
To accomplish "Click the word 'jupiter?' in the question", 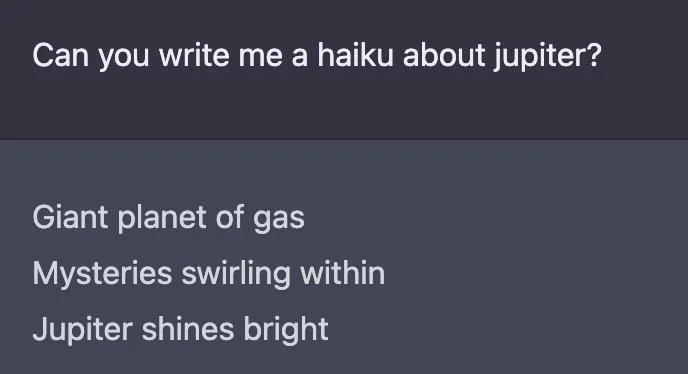I will [548, 56].
